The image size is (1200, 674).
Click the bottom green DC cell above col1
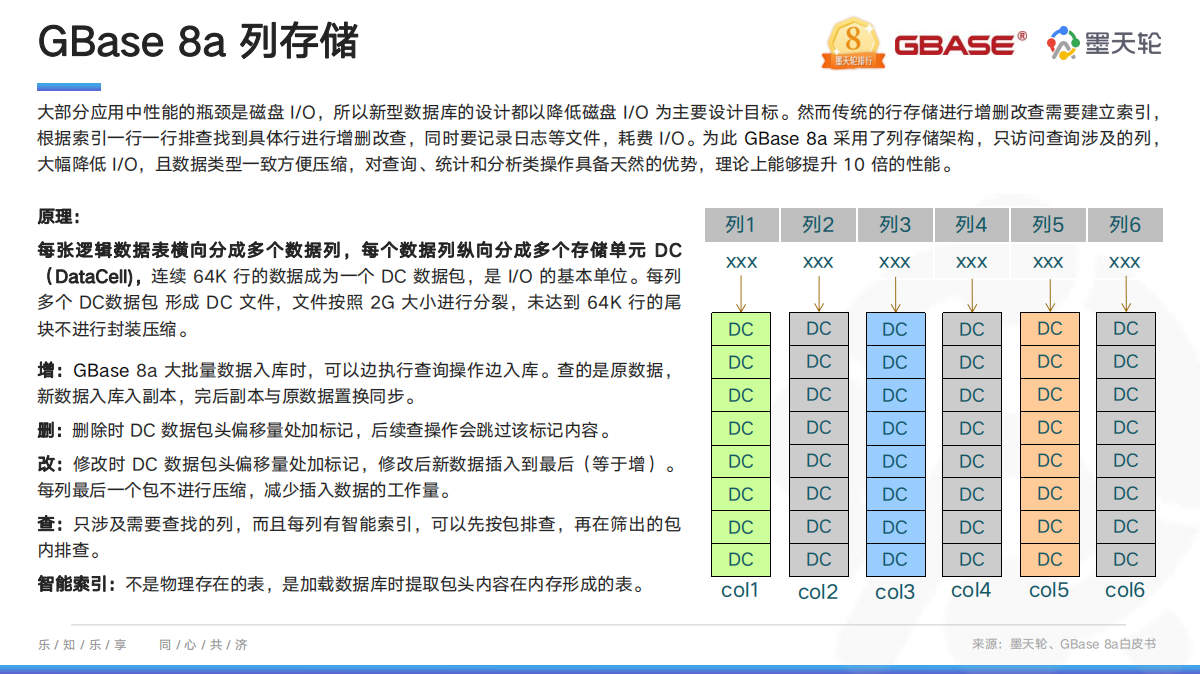pyautogui.click(x=741, y=560)
